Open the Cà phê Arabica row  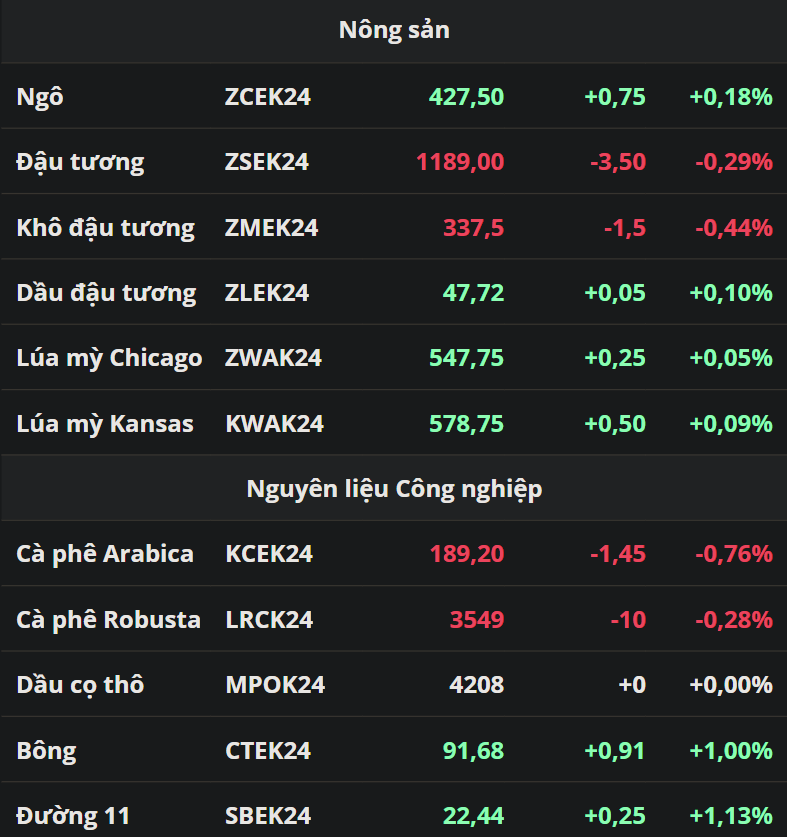coord(394,554)
